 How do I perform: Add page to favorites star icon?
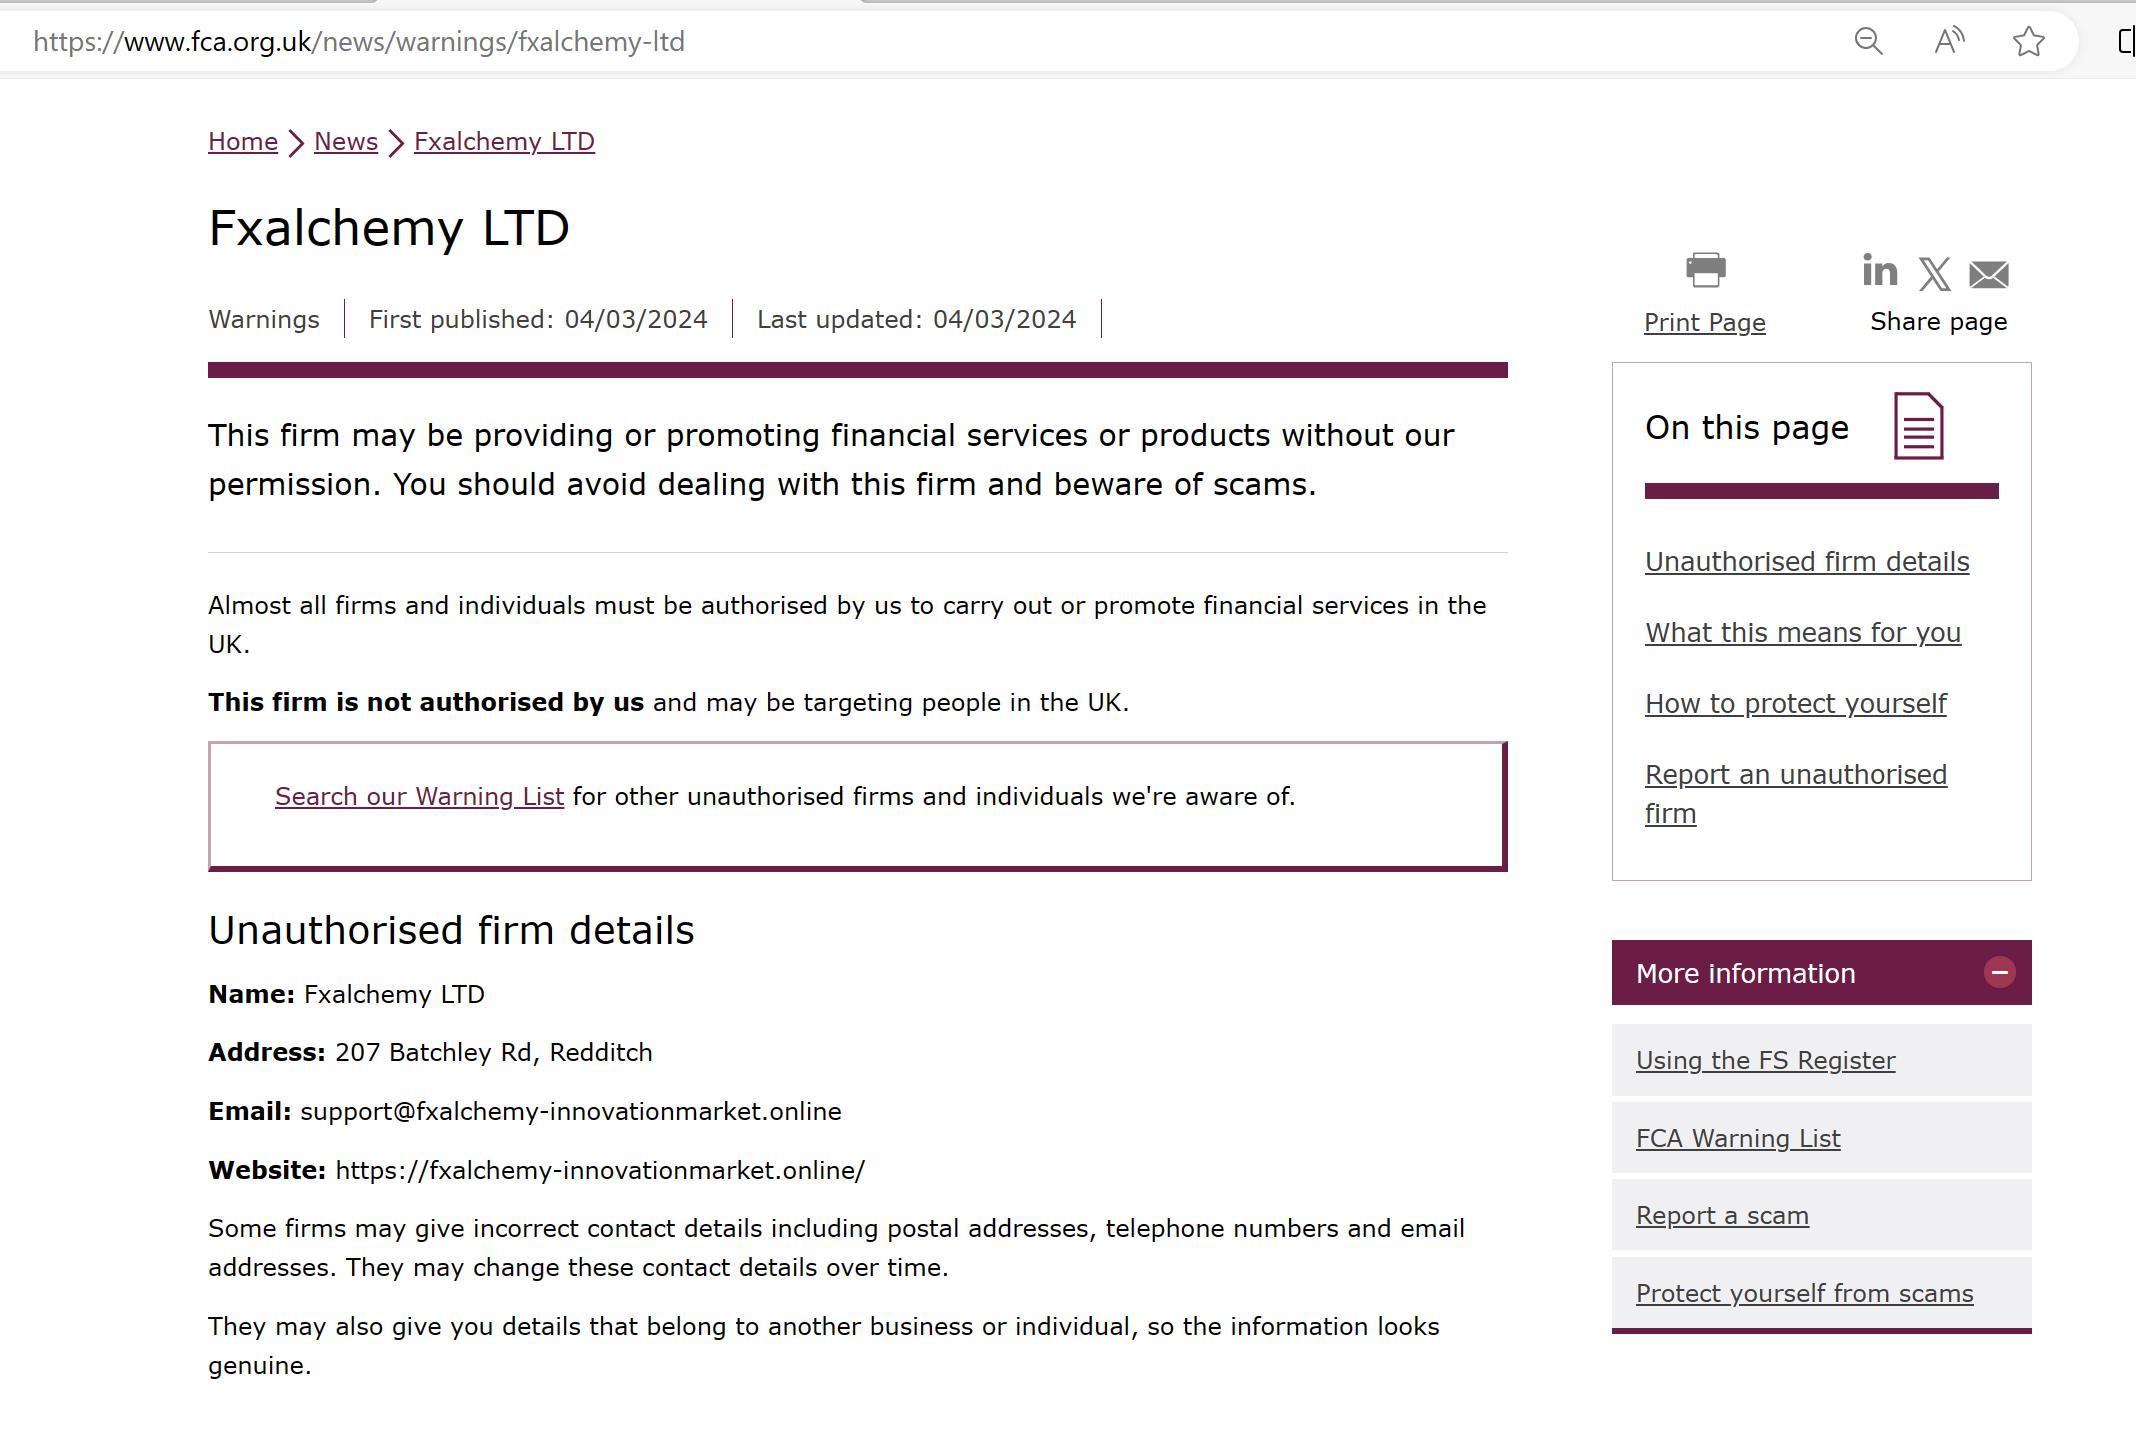2028,41
